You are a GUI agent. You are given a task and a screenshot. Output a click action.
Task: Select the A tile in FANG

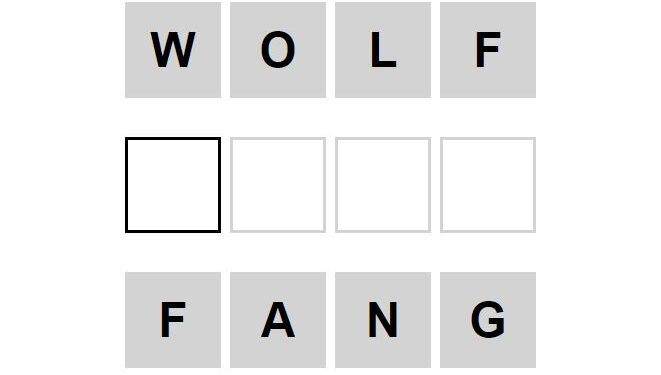pyautogui.click(x=278, y=320)
